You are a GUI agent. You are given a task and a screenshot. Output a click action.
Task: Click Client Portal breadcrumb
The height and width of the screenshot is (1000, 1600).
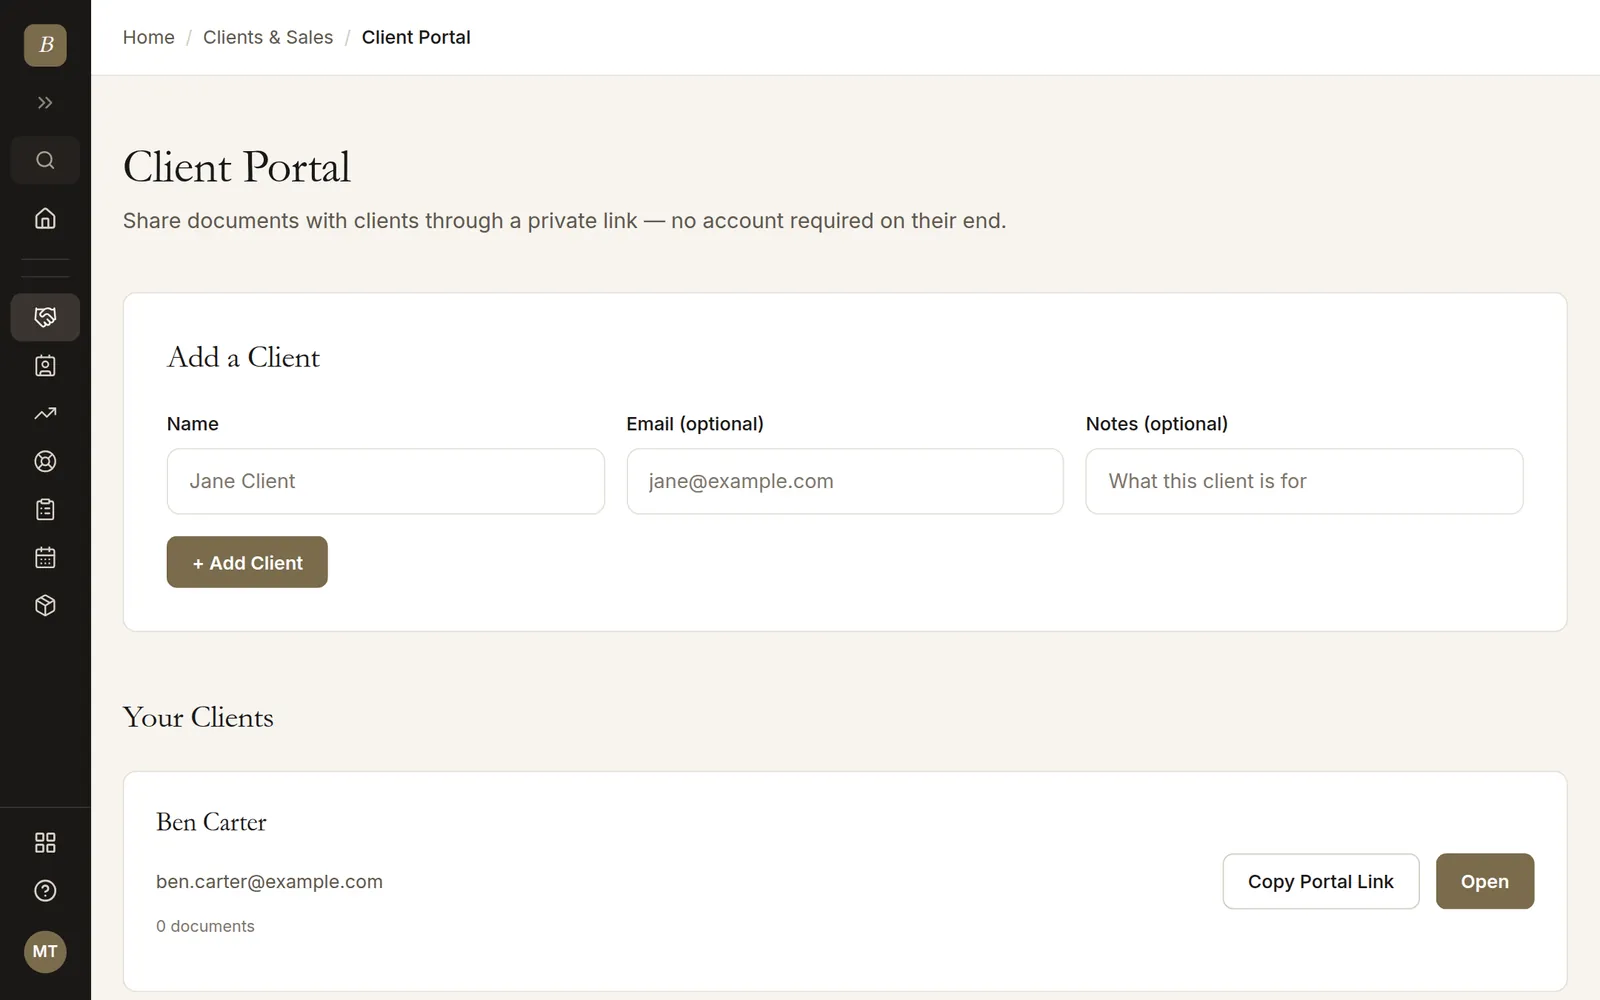pos(416,37)
